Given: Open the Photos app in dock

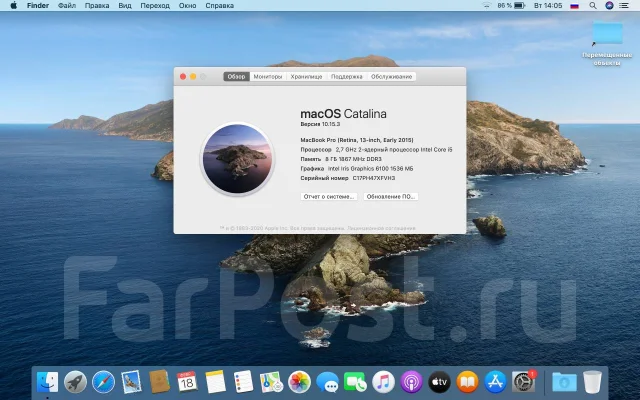Looking at the screenshot, I should click(x=299, y=382).
